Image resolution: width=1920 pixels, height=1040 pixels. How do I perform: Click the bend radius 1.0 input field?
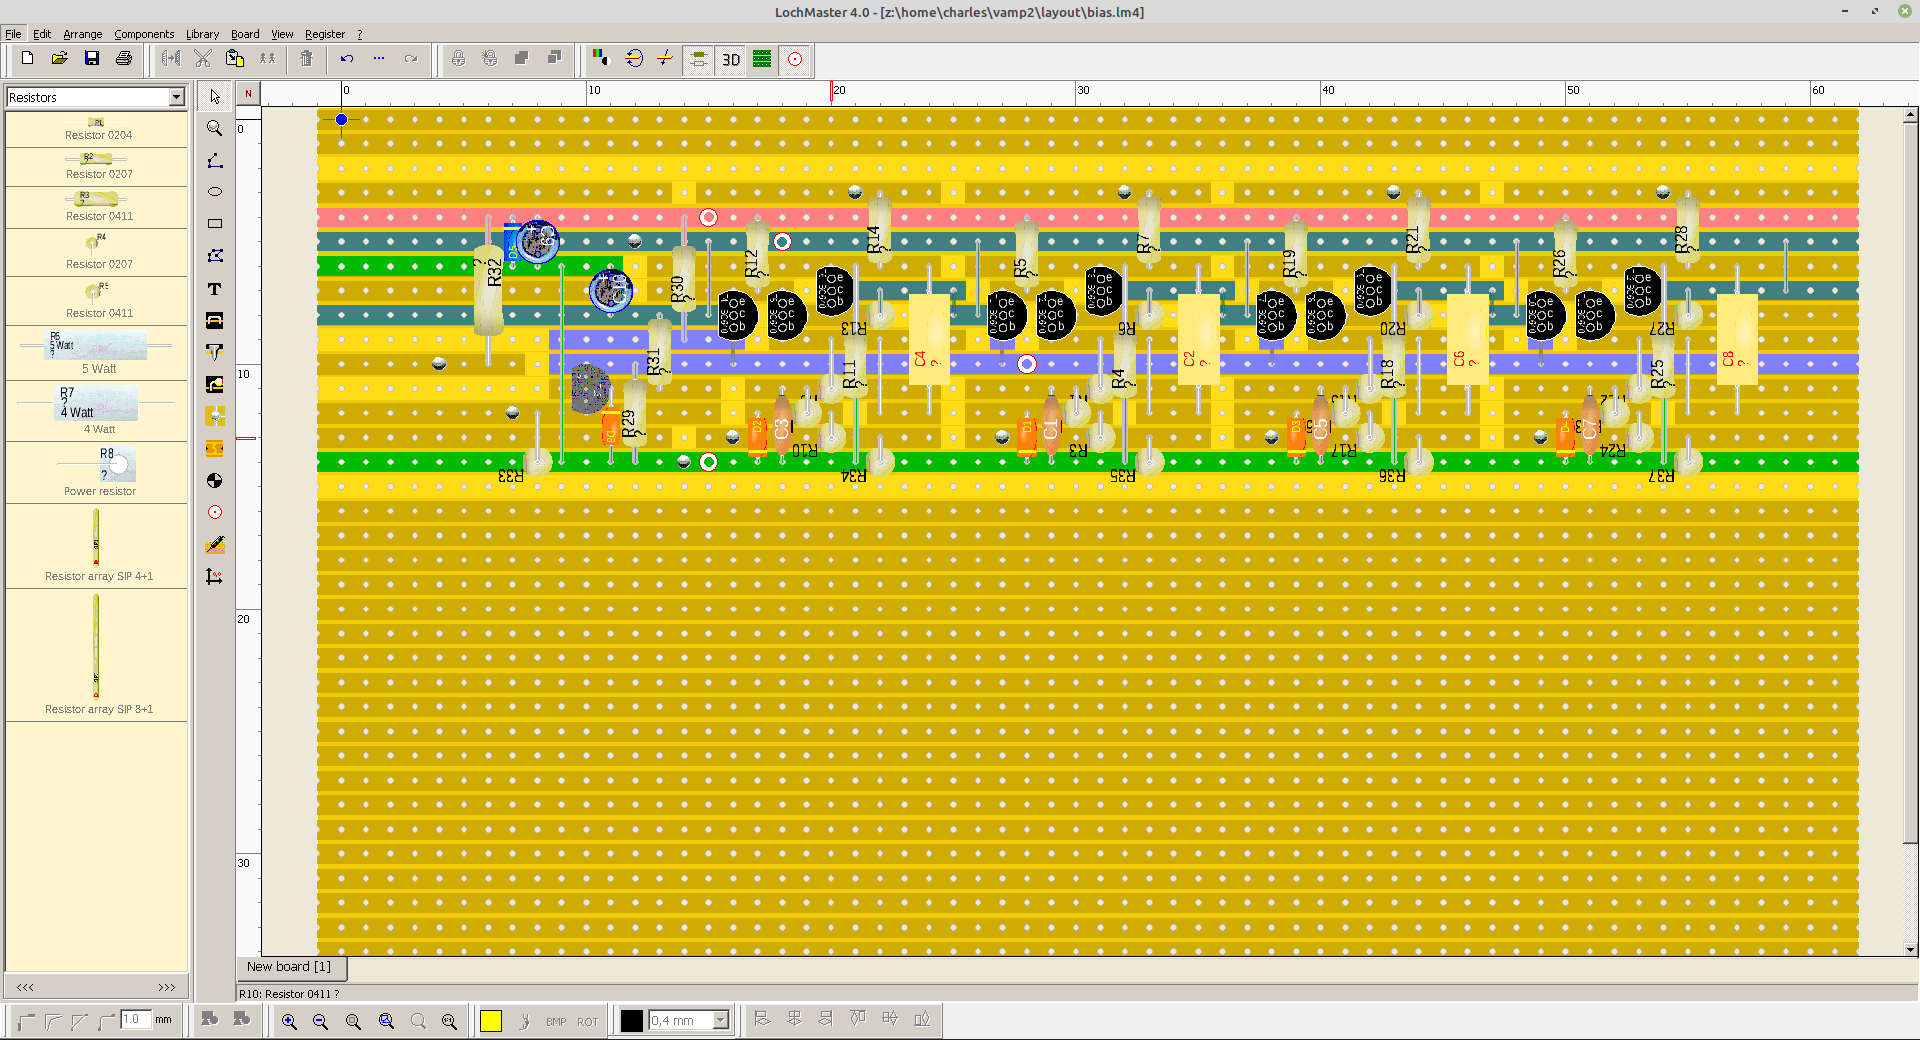coord(135,1019)
